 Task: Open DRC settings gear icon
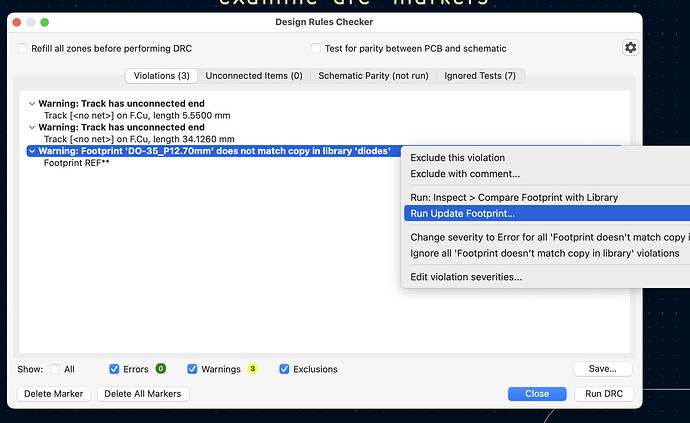(630, 48)
